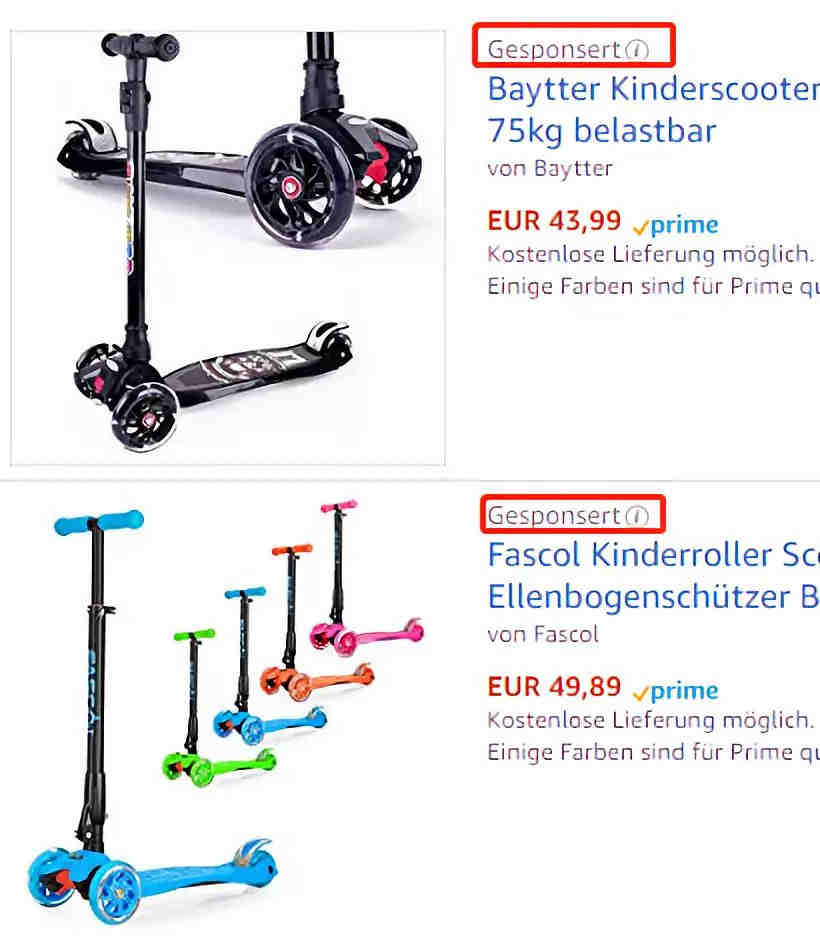820x942 pixels.
Task: Open the Fascol colorful scooters product image
Action: (x=228, y=713)
